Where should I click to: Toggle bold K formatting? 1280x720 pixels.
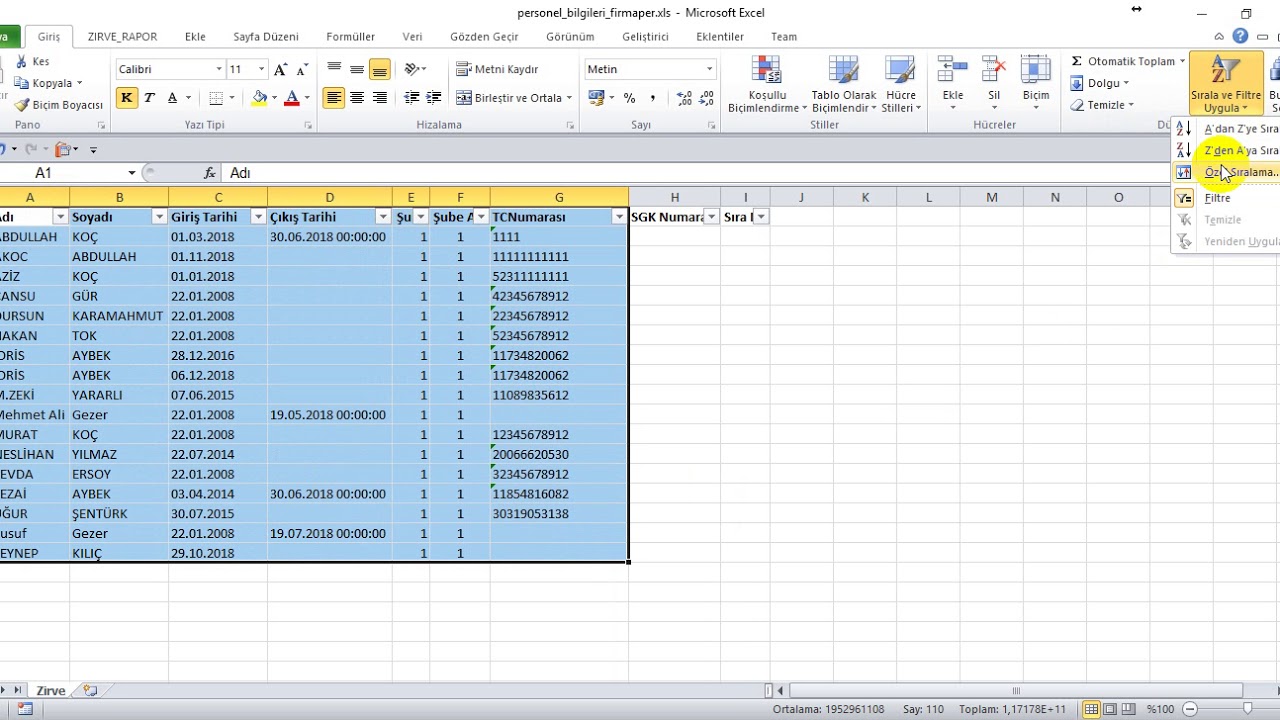pyautogui.click(x=126, y=98)
